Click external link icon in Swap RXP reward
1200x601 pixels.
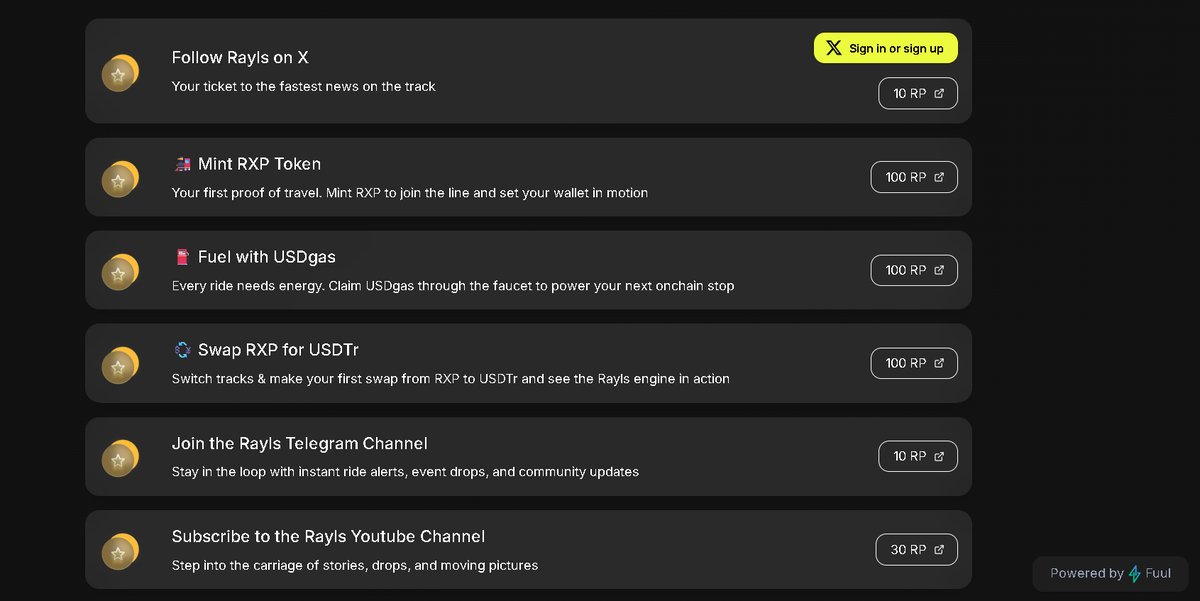(939, 363)
